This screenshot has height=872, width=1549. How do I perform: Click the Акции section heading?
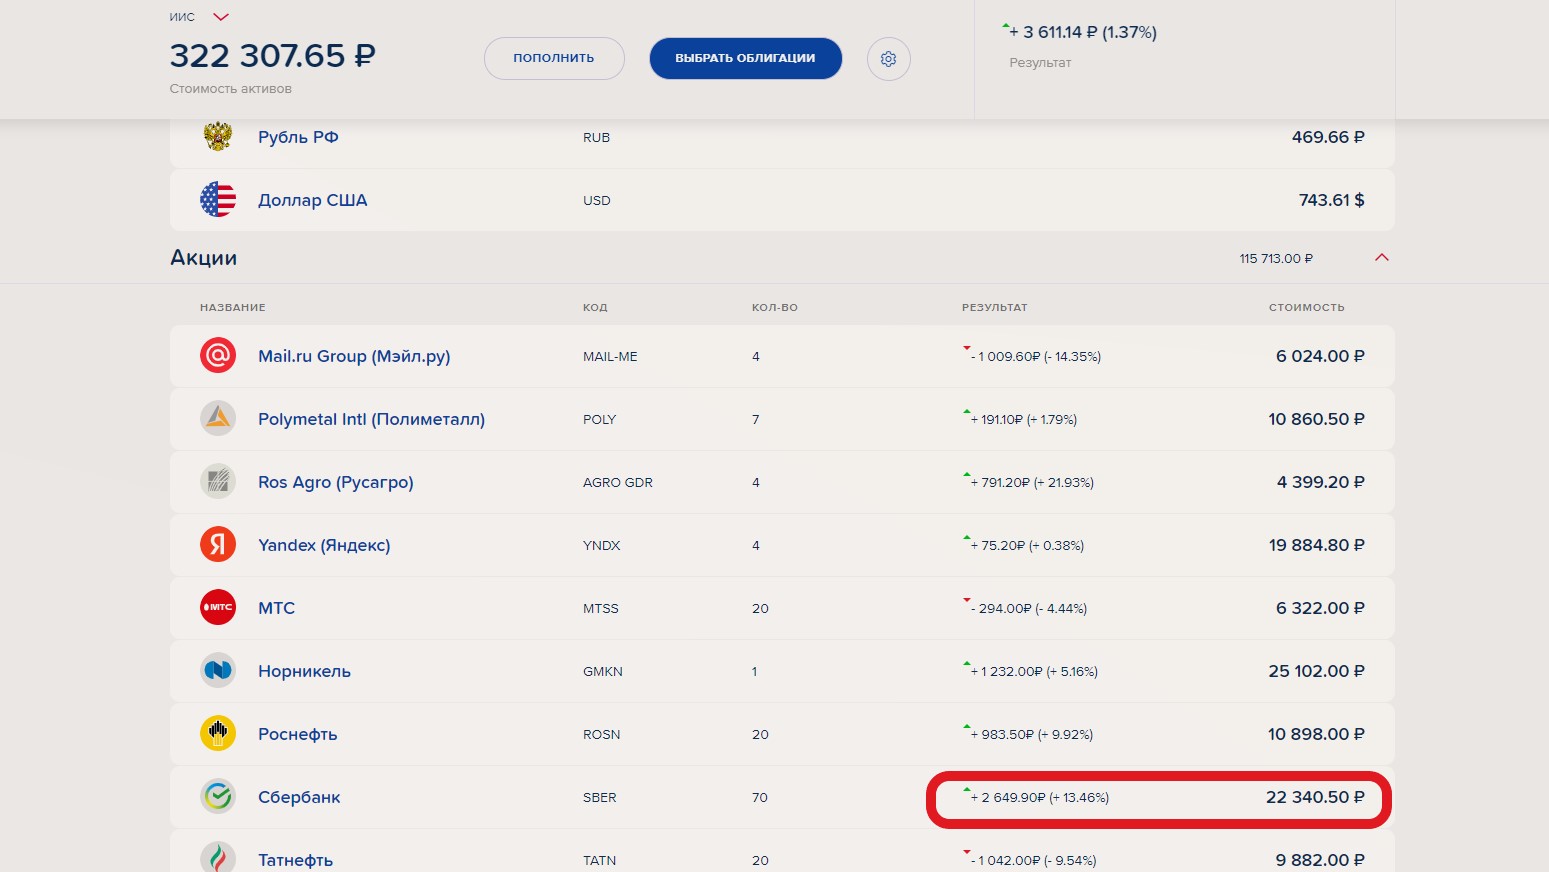(x=204, y=258)
